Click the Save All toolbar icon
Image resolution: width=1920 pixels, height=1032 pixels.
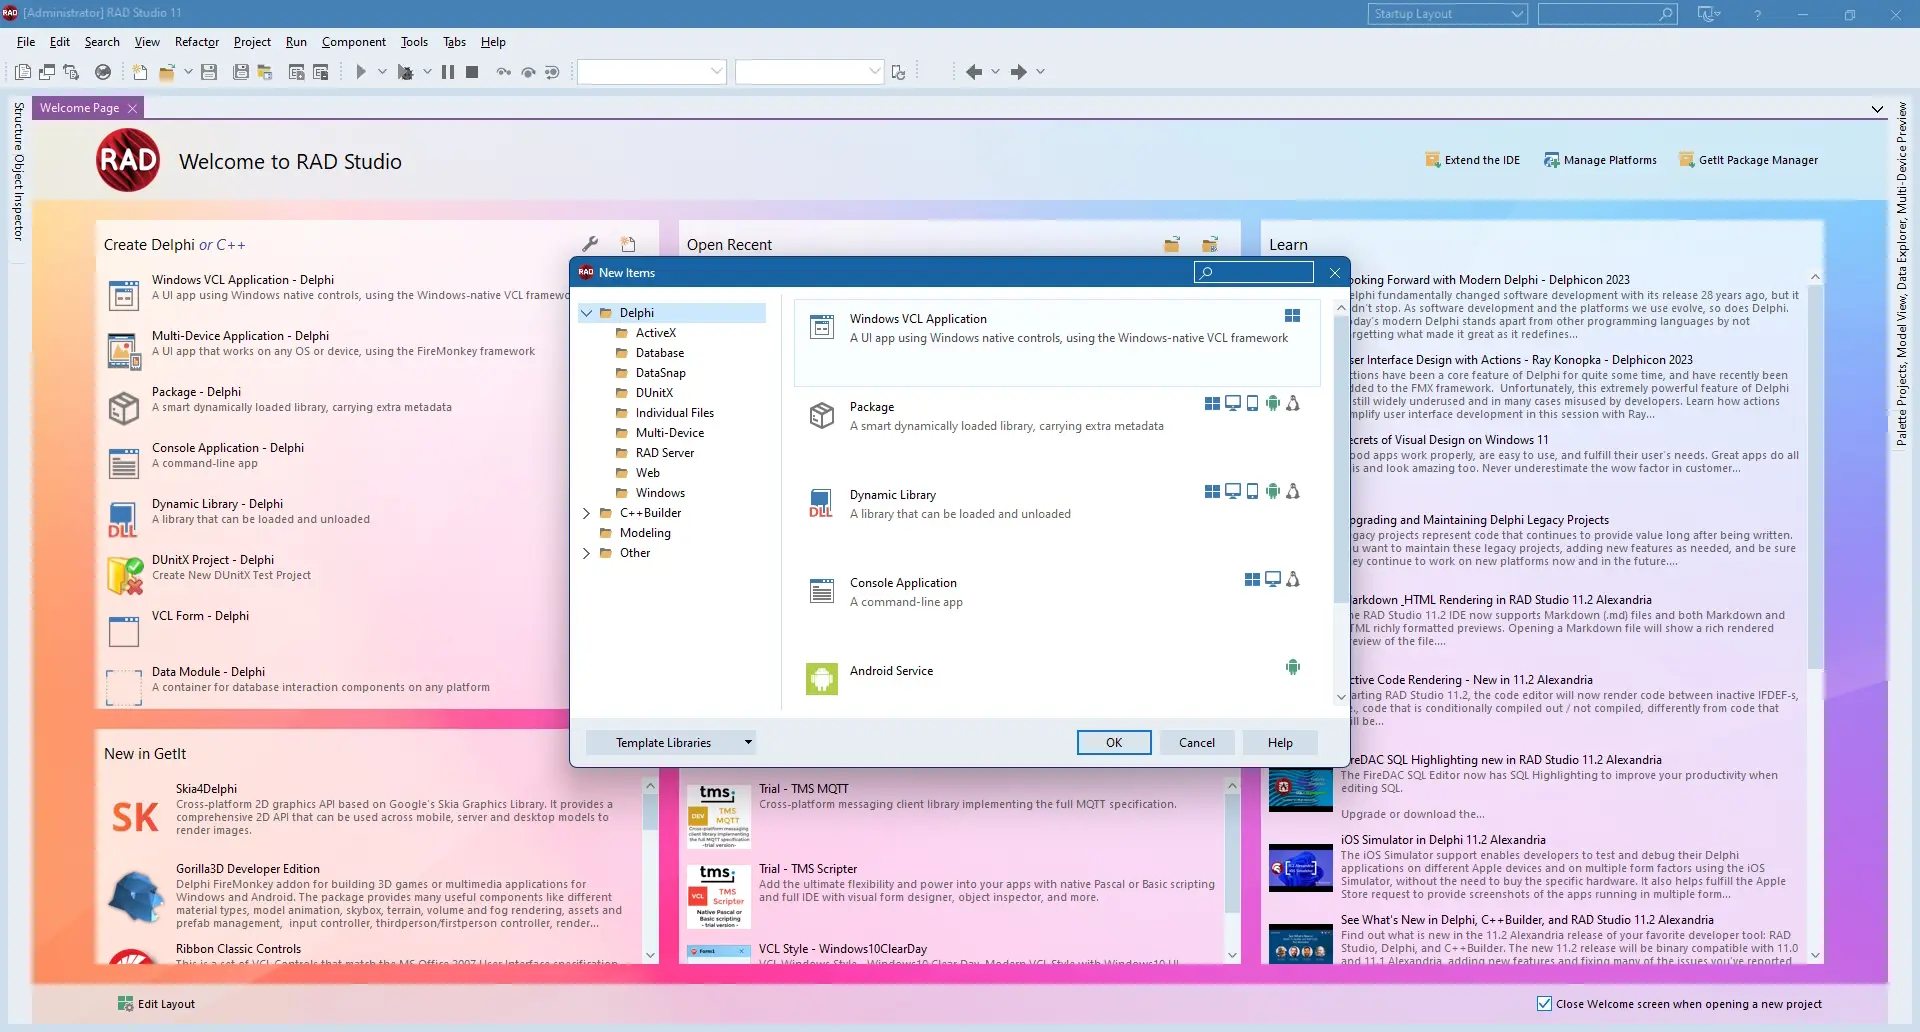coord(241,72)
